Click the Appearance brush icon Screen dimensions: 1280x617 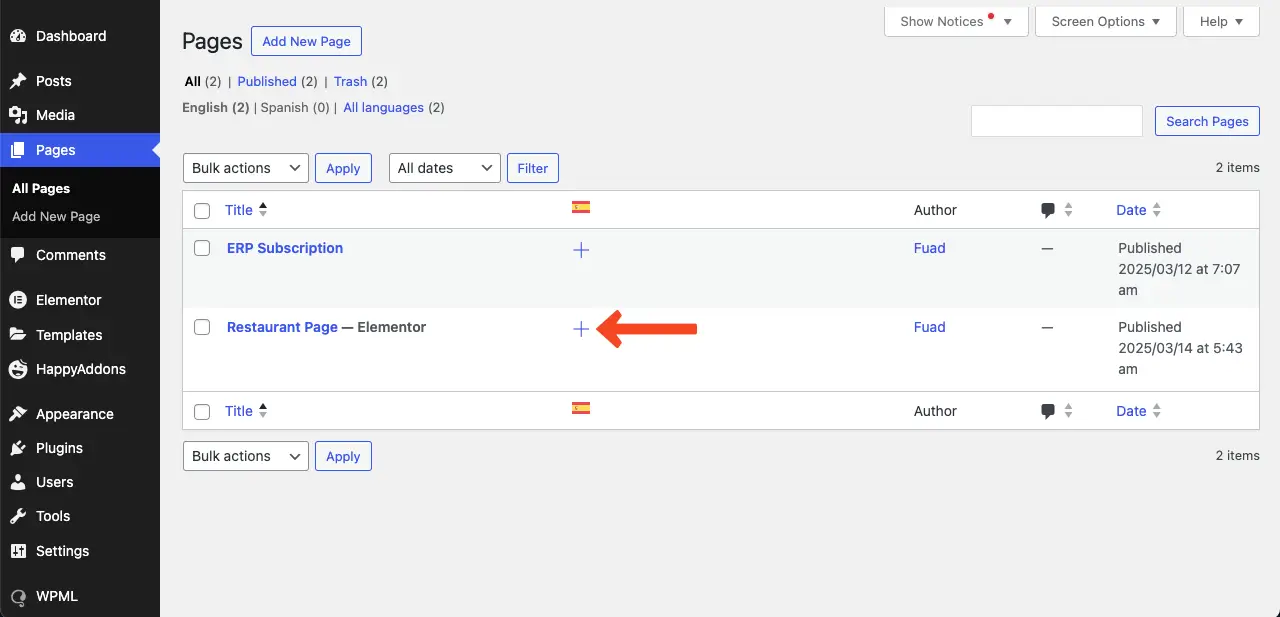(x=18, y=414)
